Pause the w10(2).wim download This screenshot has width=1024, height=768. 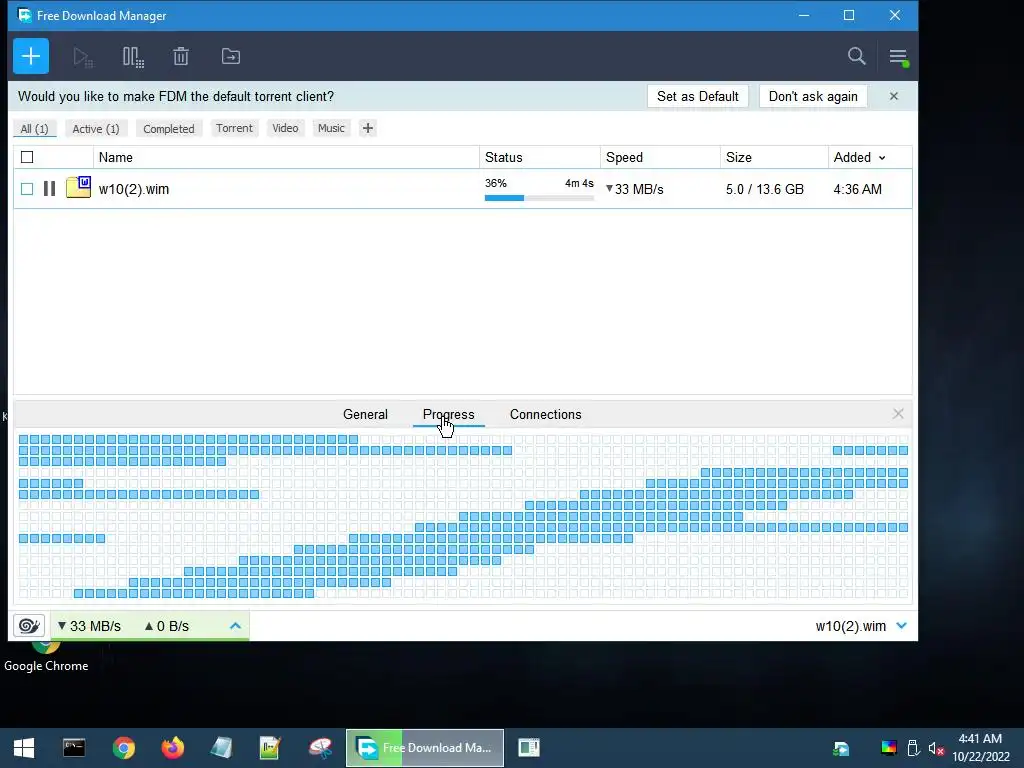(x=49, y=189)
